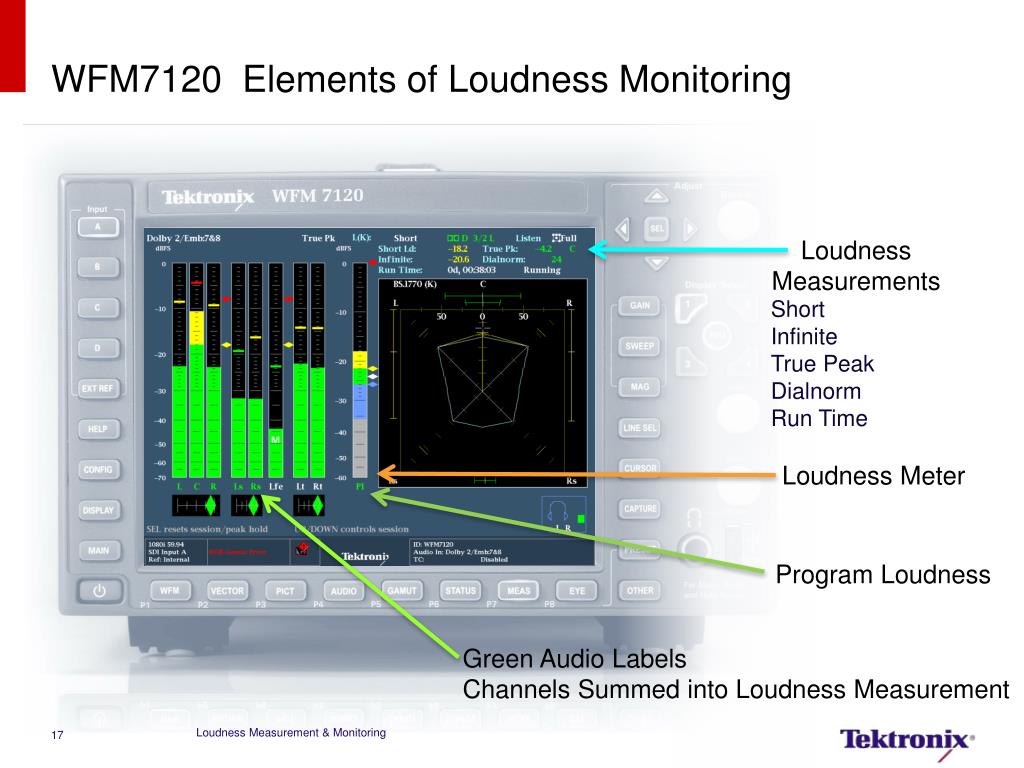Switch to the WFM display mode
1024x768 pixels.
point(169,590)
